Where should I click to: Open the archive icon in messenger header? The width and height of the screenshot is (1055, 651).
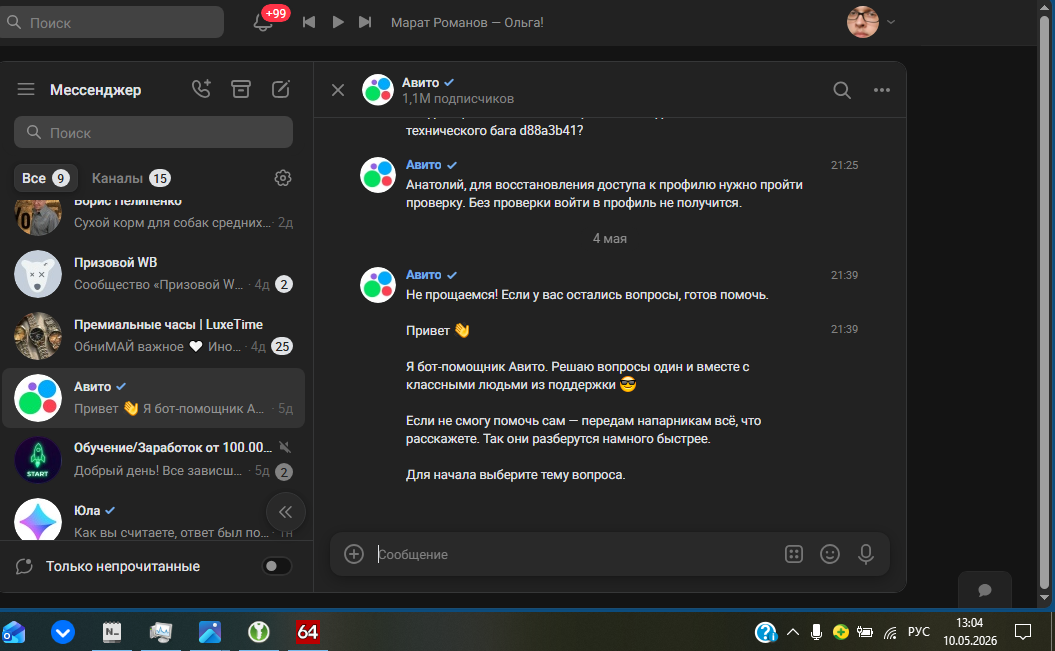(241, 89)
